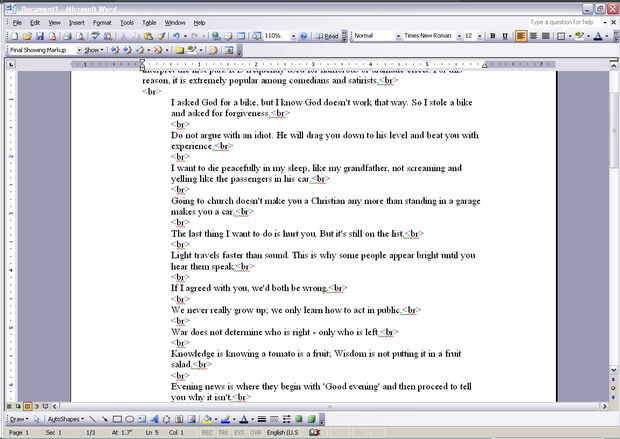Click Drawing toolbar Font Color icon
This screenshot has height=439, width=620.
244,419
